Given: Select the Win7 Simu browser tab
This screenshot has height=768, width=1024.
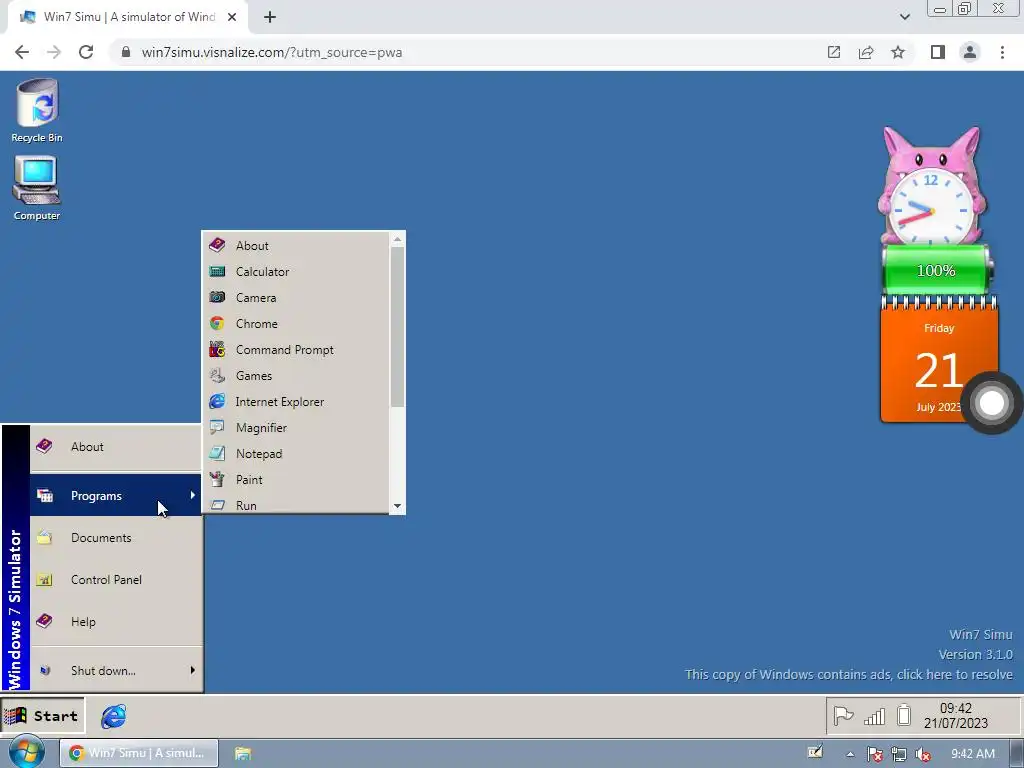Looking at the screenshot, I should [x=128, y=17].
